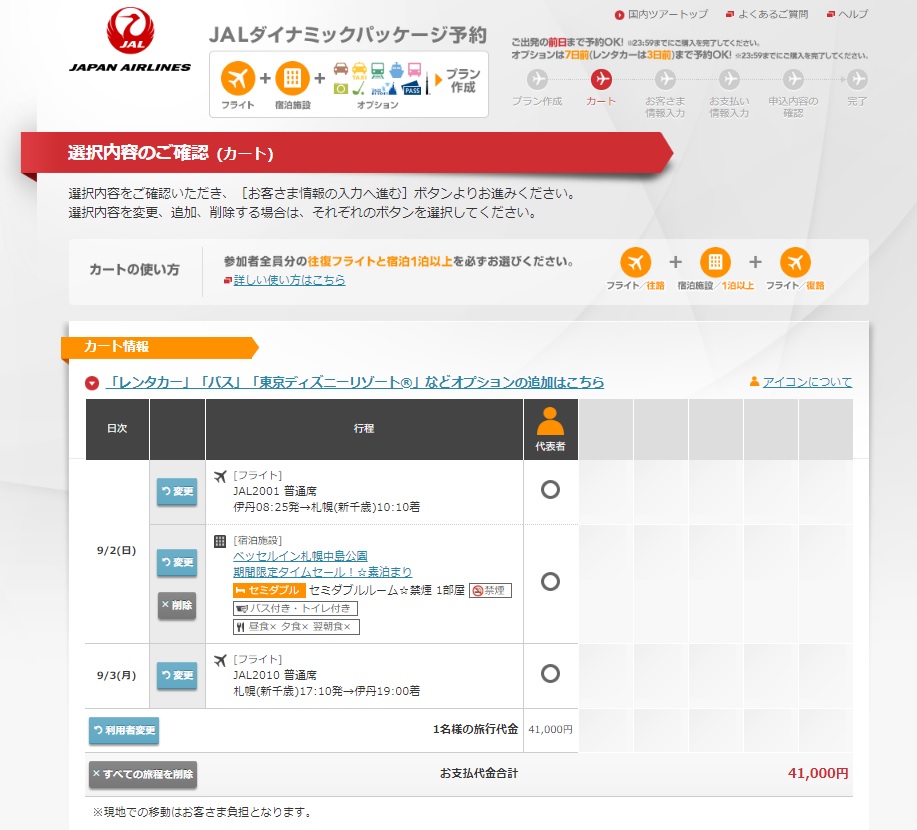
Task: Click the plane icon beside JAL2010 flight
Action: point(220,661)
